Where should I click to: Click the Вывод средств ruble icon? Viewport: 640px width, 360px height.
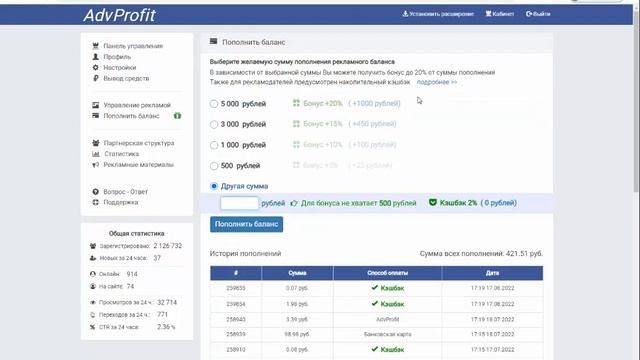(96, 78)
